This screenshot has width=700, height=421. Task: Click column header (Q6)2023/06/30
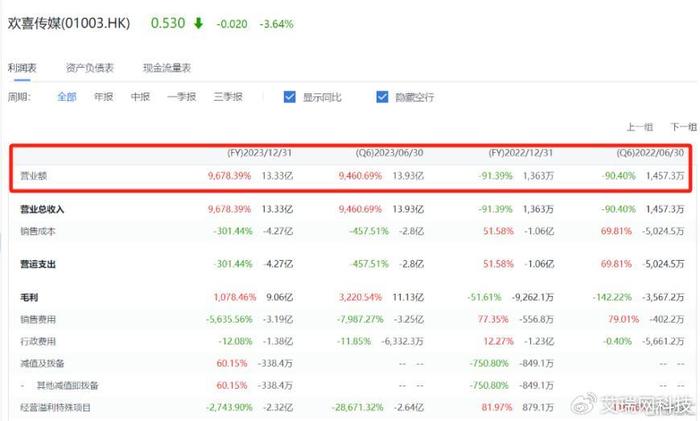click(389, 153)
